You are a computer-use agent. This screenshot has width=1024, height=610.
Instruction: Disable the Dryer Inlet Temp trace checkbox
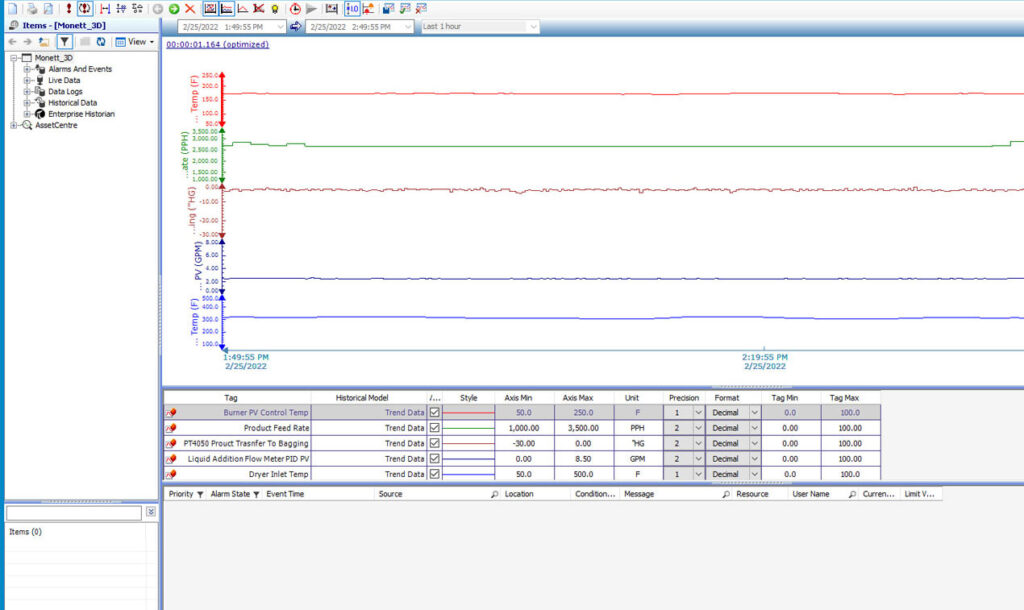(434, 474)
